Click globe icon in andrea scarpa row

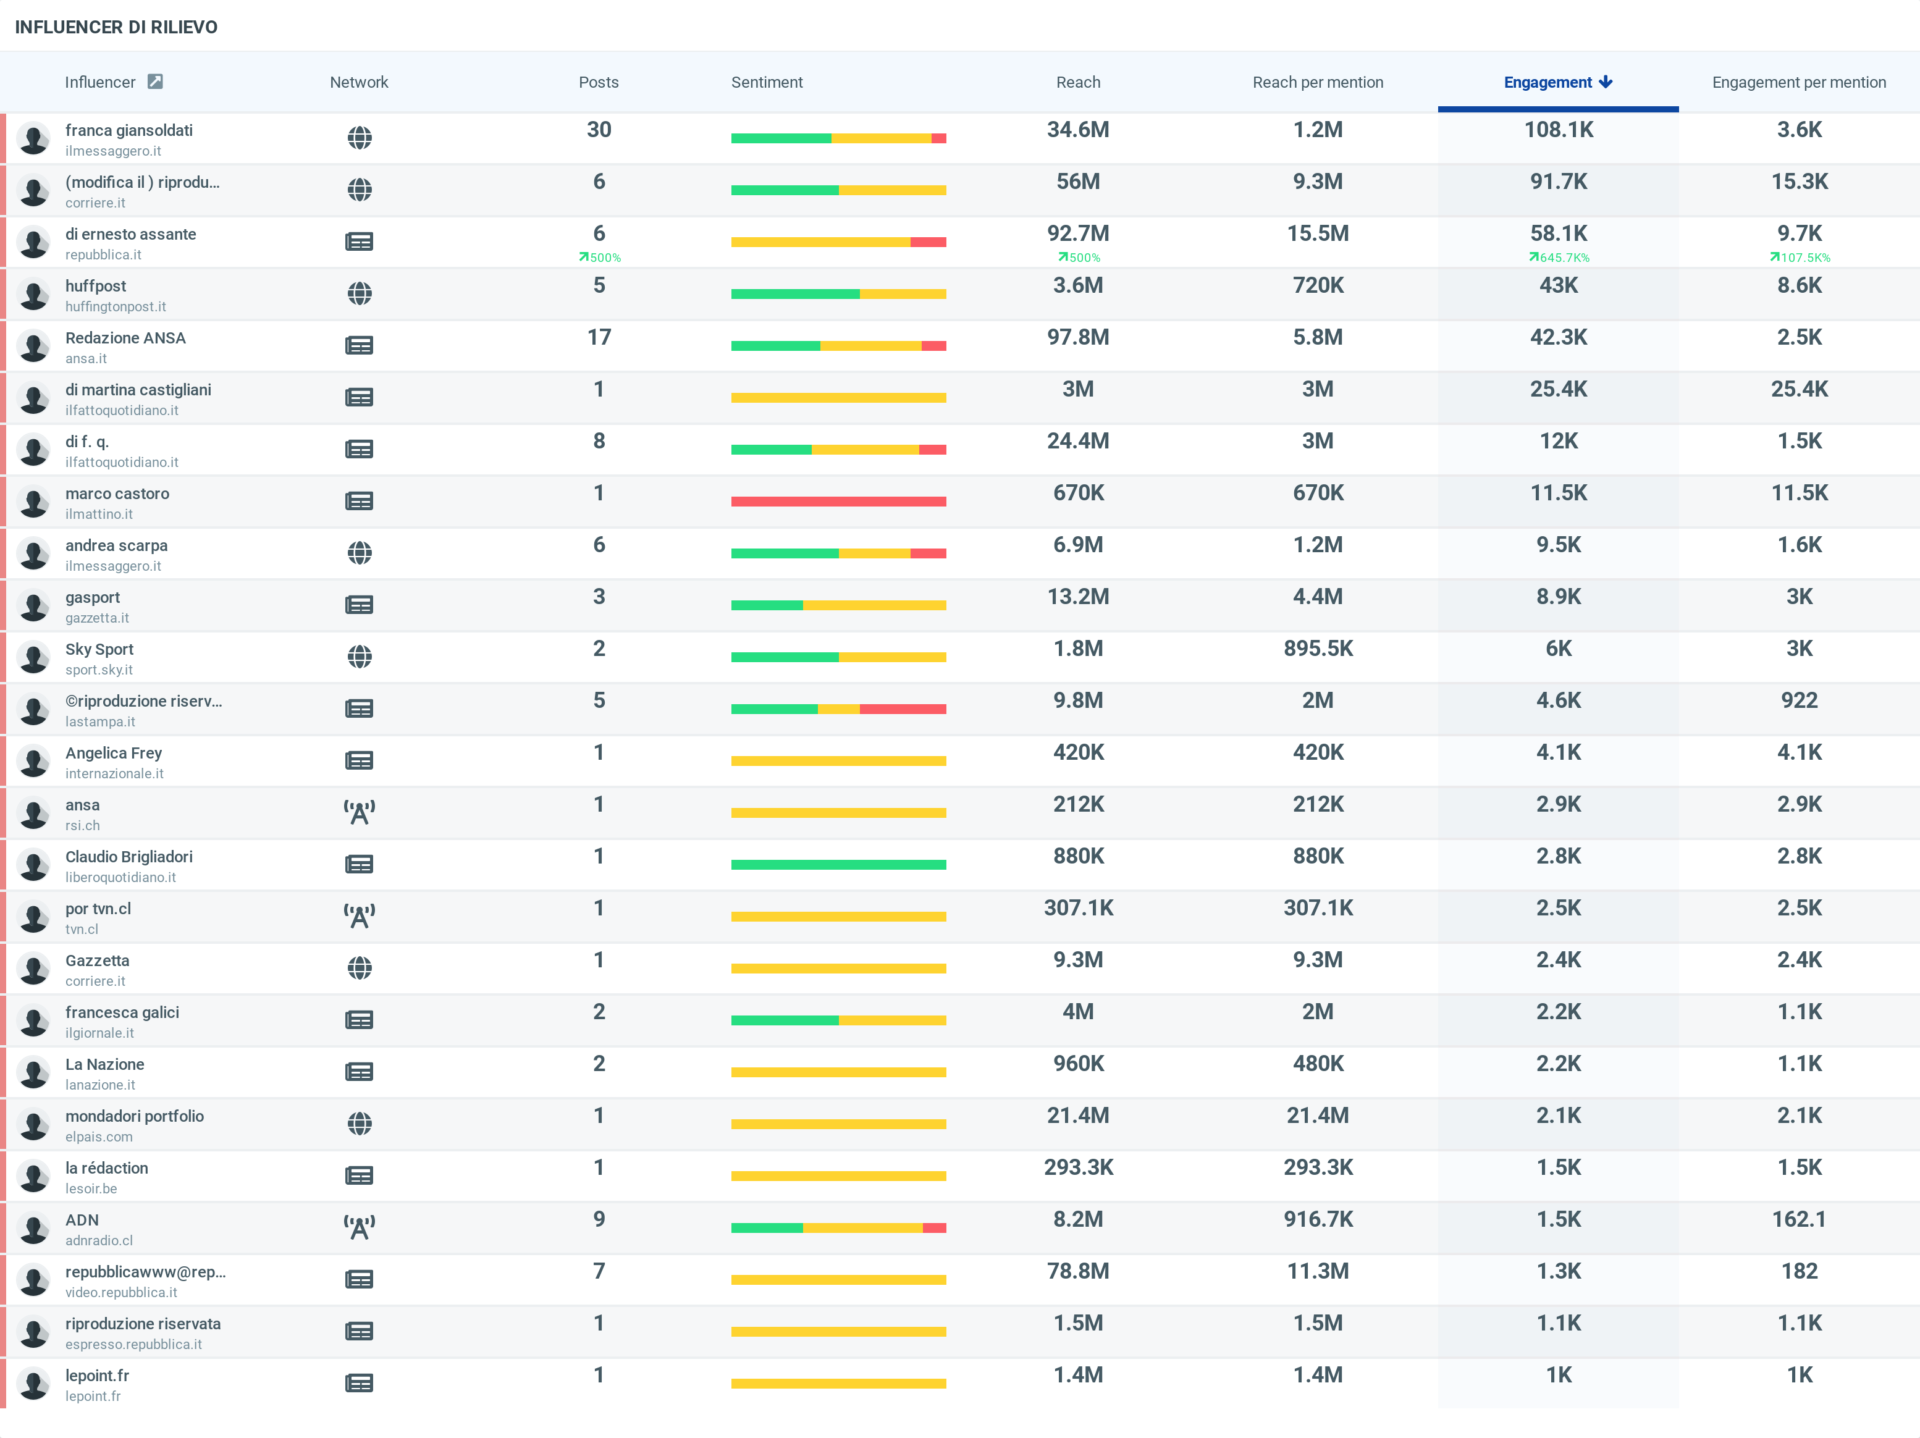(360, 553)
